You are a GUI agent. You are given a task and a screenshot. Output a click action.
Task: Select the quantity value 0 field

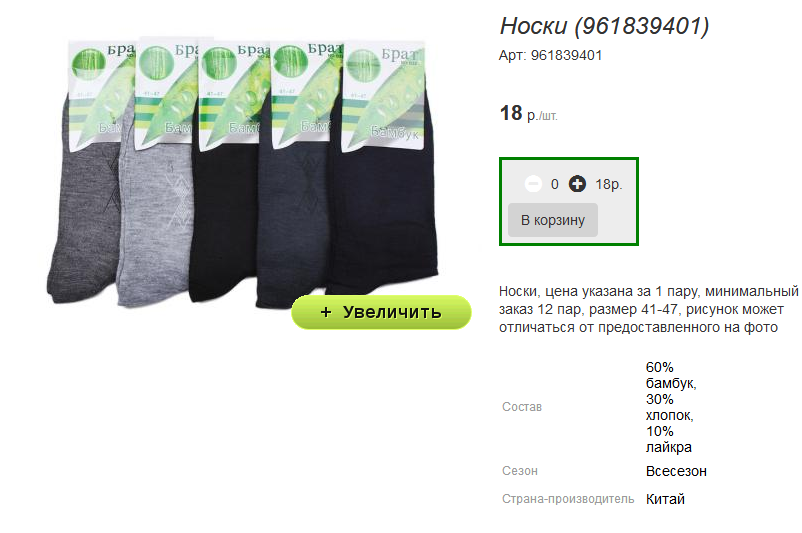coord(555,184)
